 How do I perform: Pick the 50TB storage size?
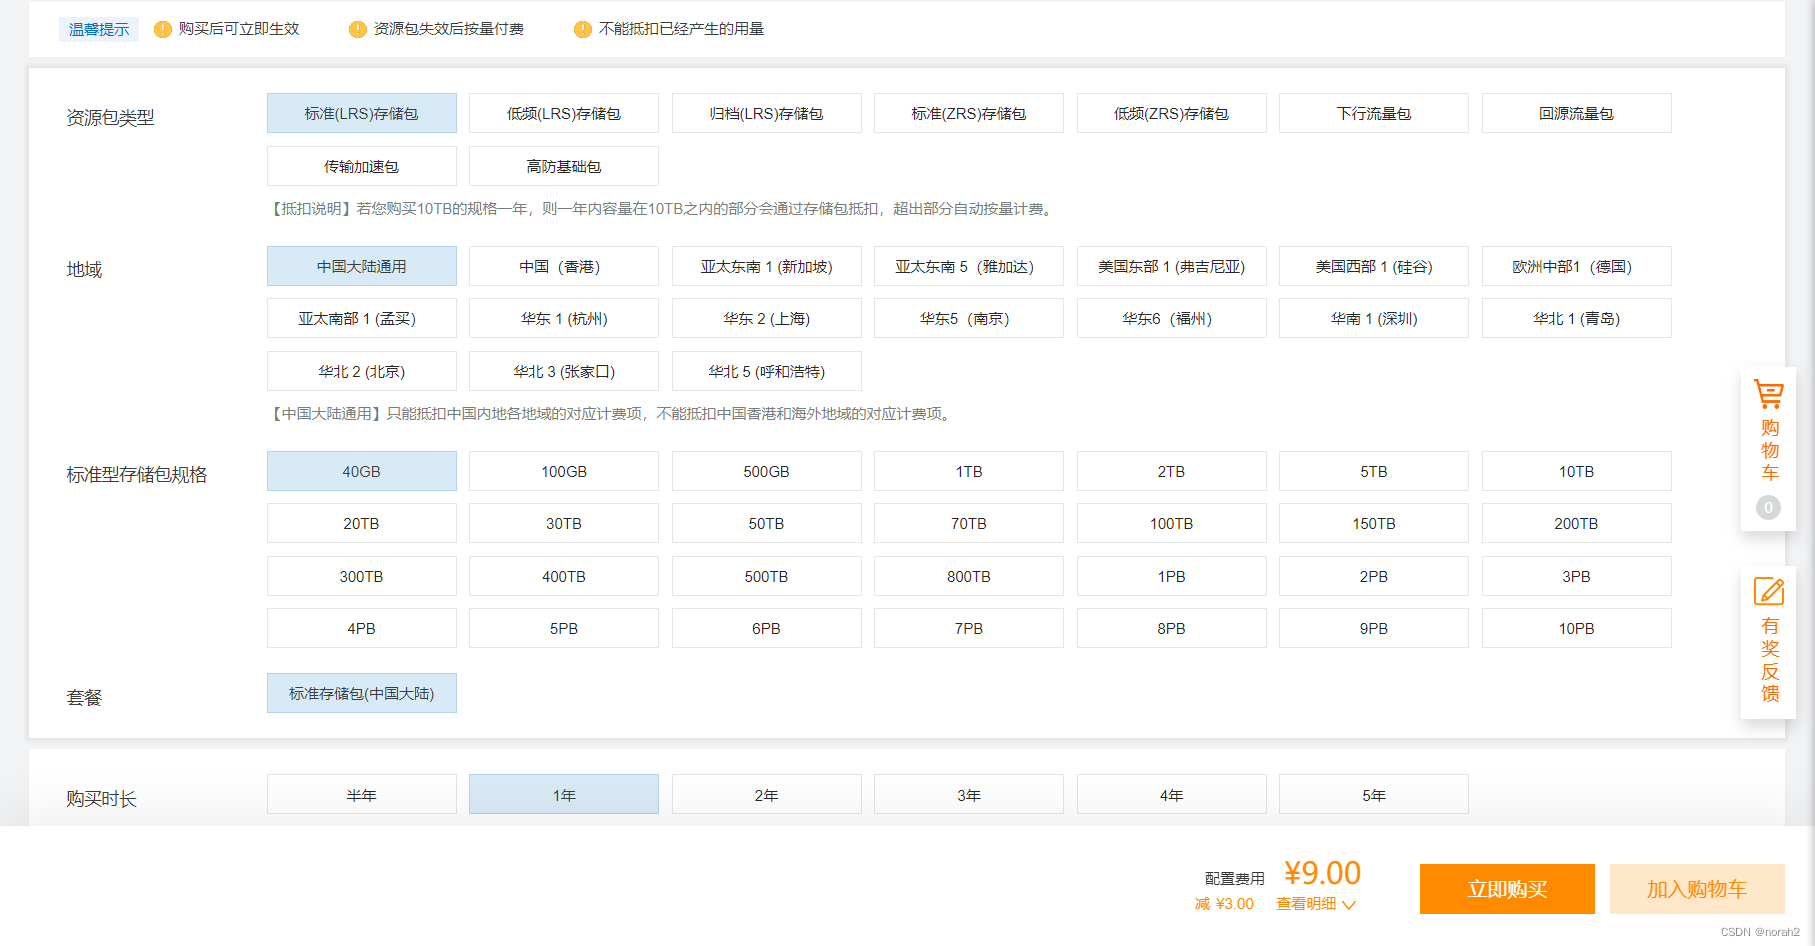[767, 523]
